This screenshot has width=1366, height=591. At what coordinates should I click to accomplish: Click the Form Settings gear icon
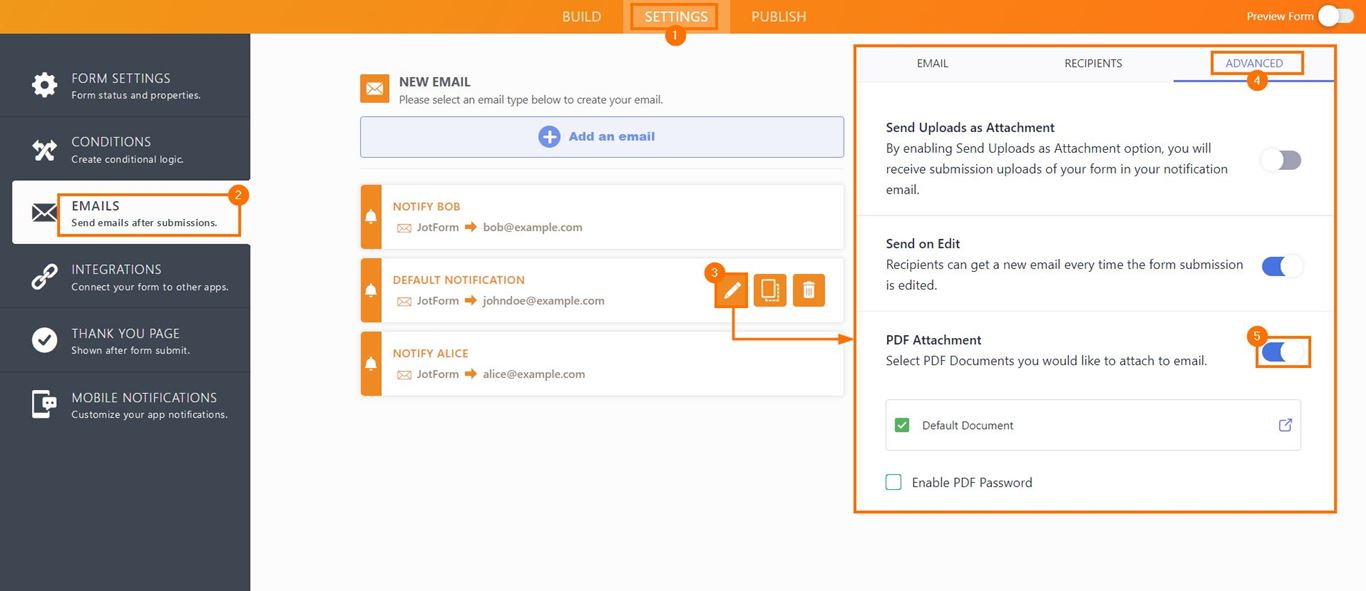pyautogui.click(x=44, y=85)
